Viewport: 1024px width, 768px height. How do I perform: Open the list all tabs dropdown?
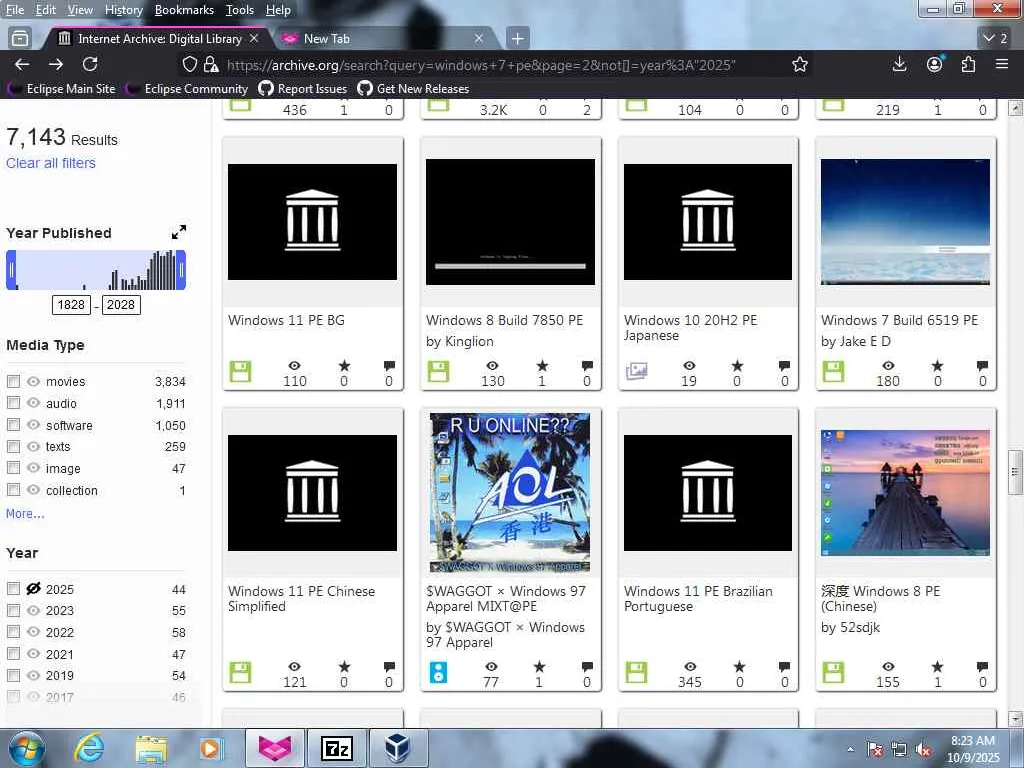(995, 39)
